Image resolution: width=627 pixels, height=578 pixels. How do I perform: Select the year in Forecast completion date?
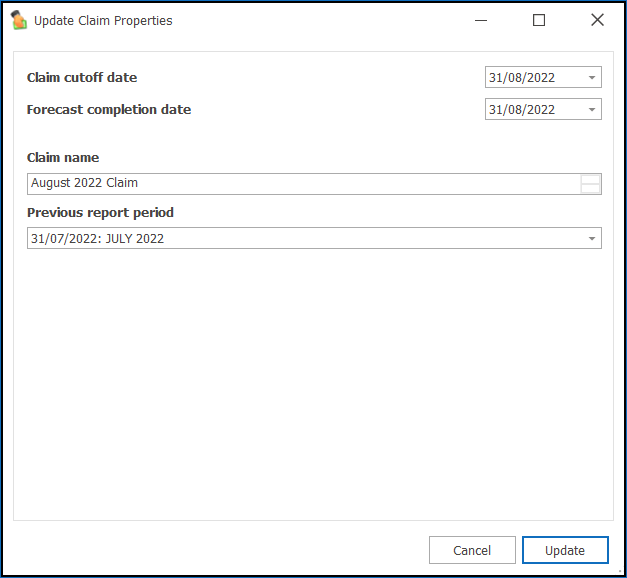(x=541, y=109)
